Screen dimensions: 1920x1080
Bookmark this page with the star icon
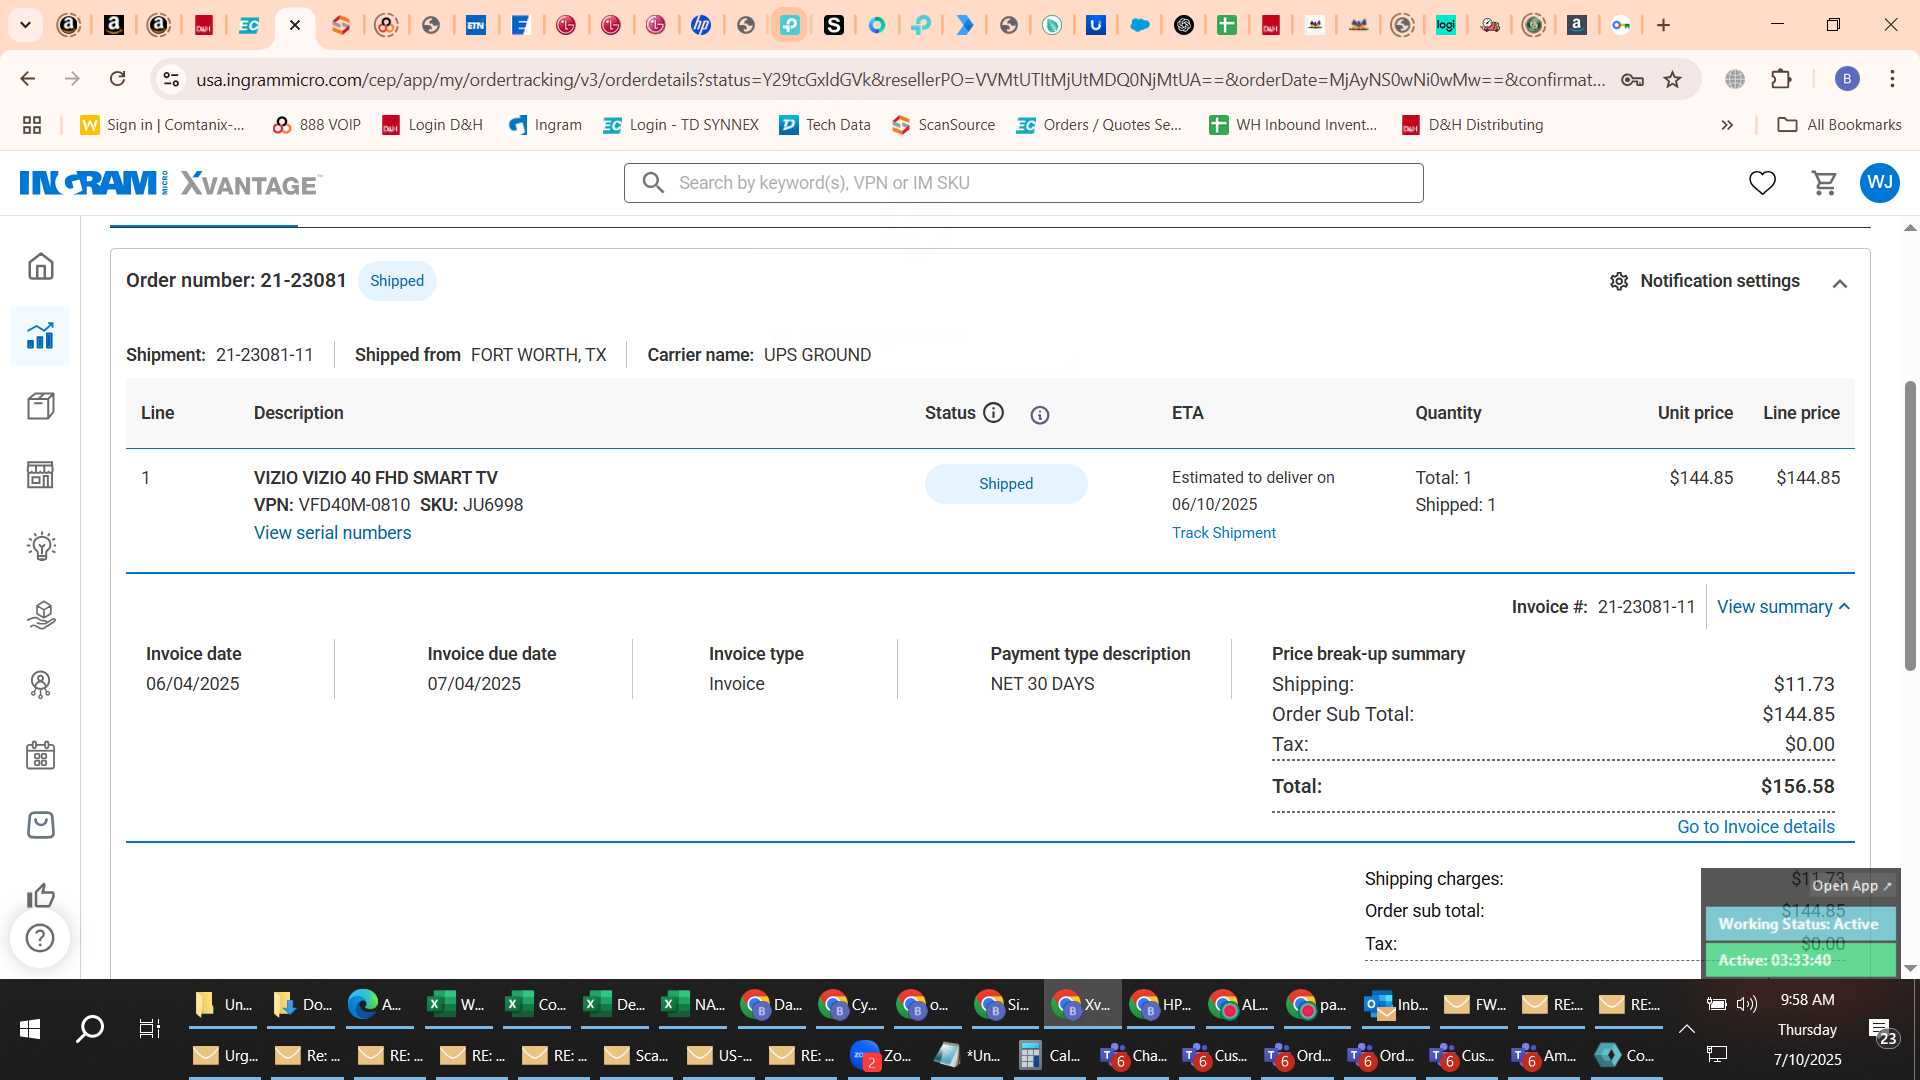[1672, 79]
